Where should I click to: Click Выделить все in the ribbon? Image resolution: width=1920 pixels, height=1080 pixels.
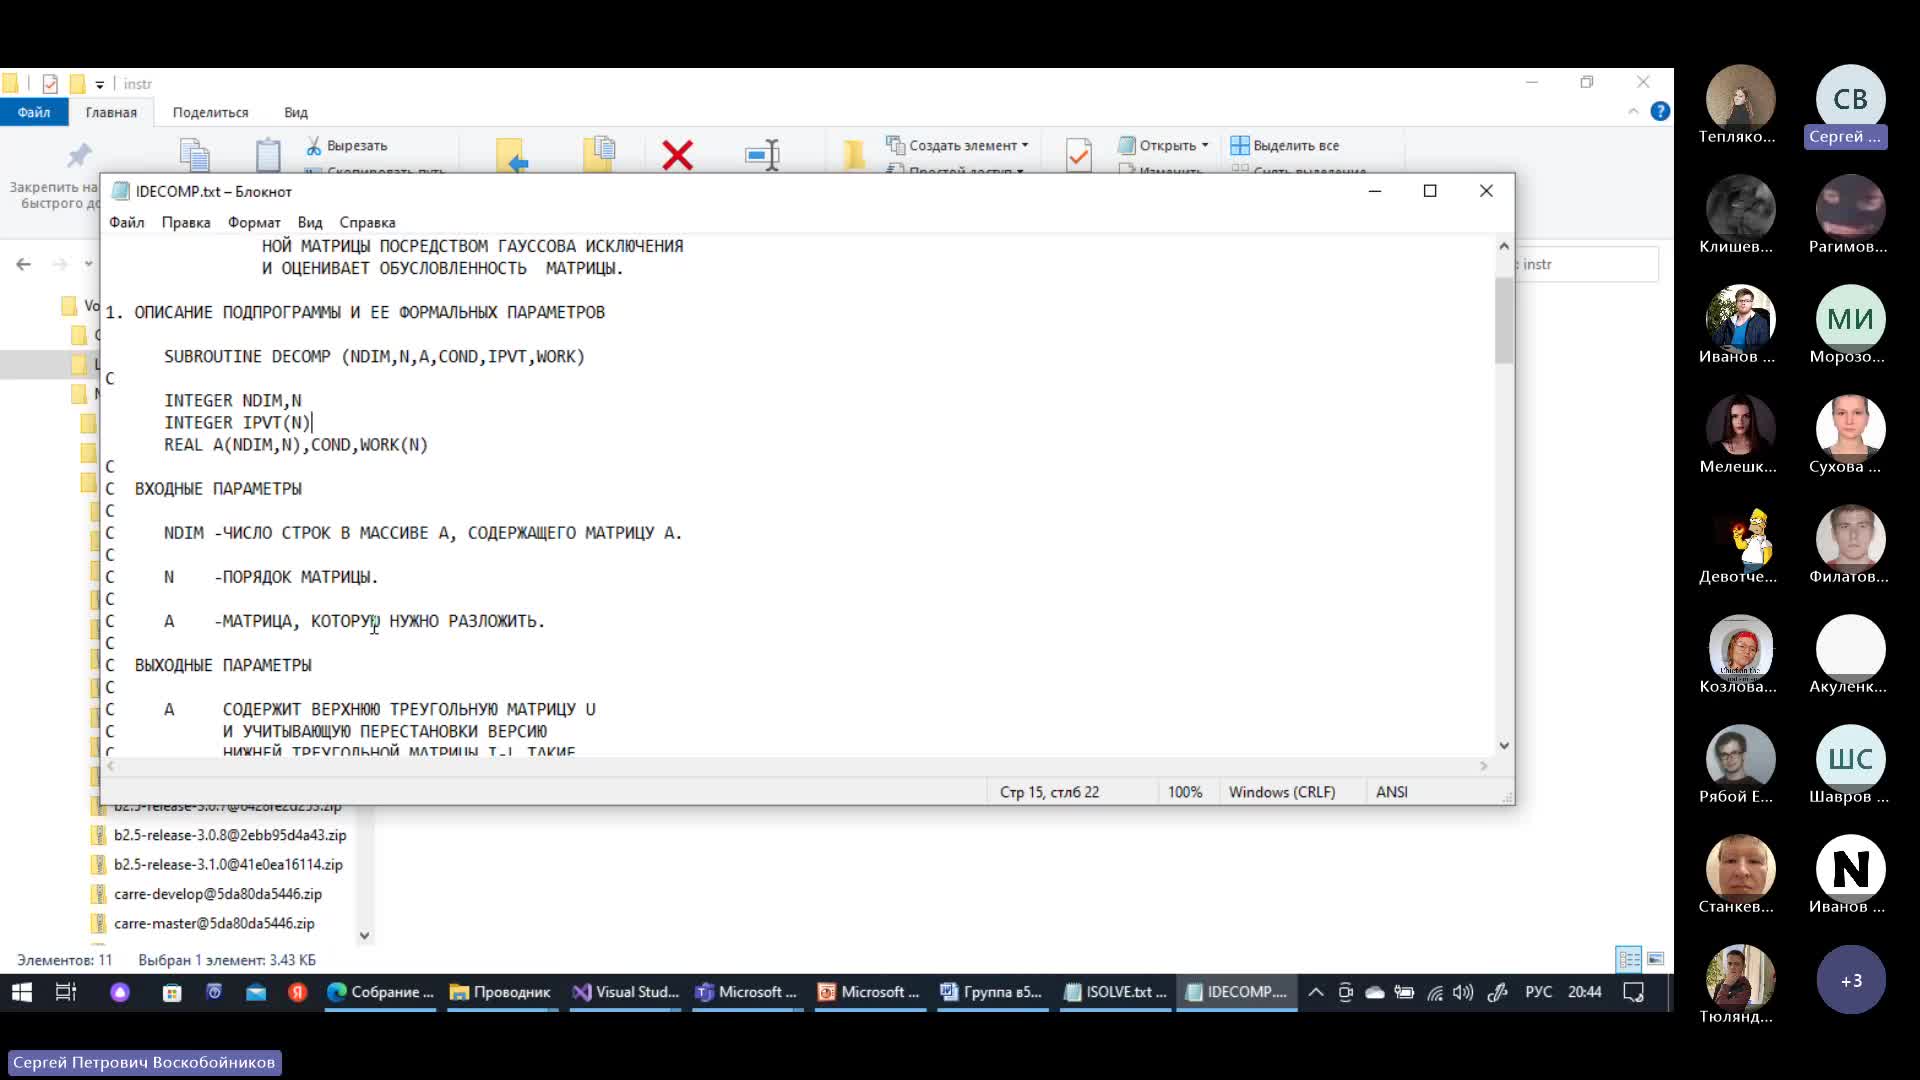click(x=1285, y=146)
